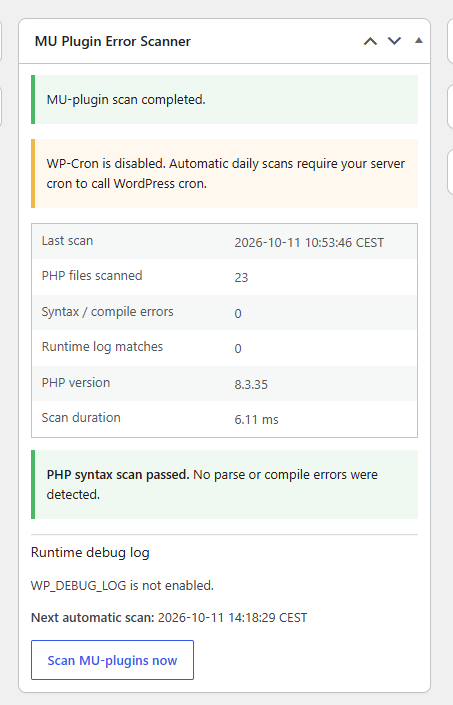Image resolution: width=453 pixels, height=705 pixels.
Task: Click the WP-Cron is disabled warning notice
Action: (x=224, y=174)
